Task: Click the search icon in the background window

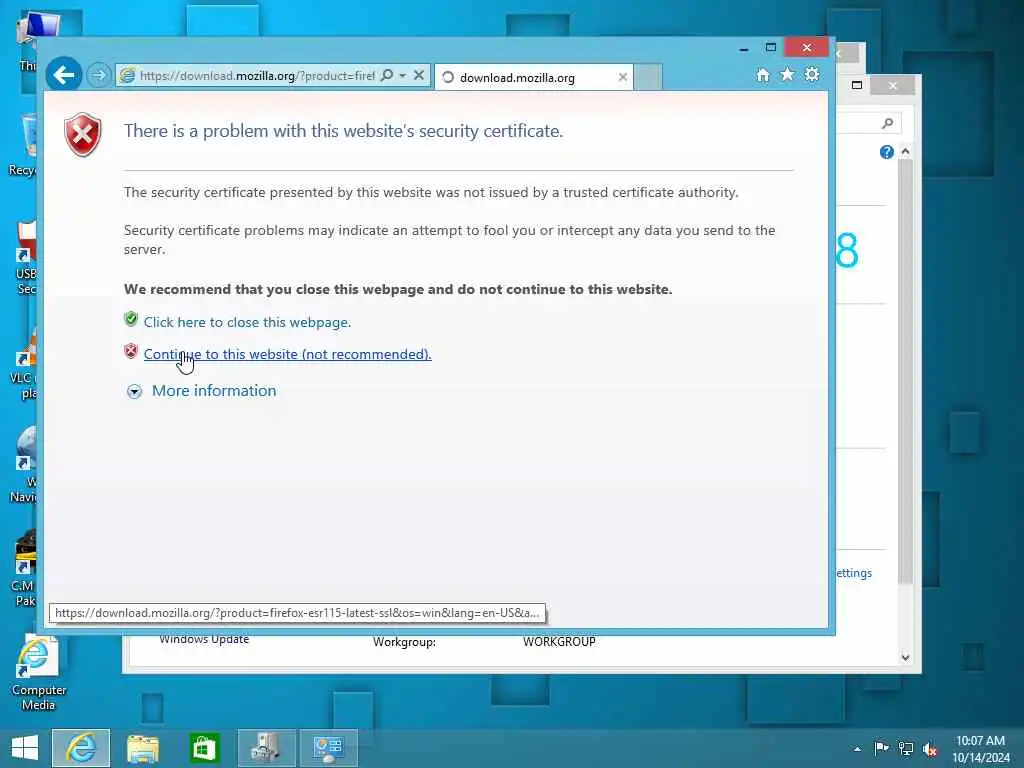Action: click(887, 123)
